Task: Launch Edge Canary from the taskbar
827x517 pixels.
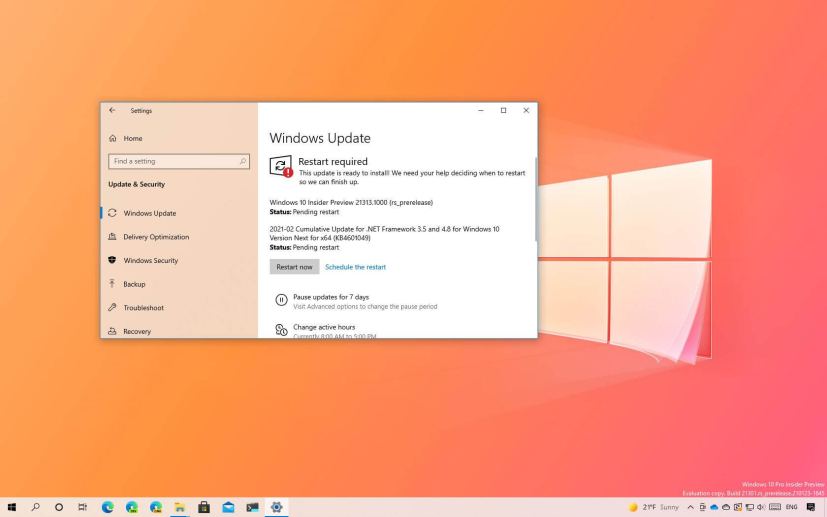Action: 156,508
